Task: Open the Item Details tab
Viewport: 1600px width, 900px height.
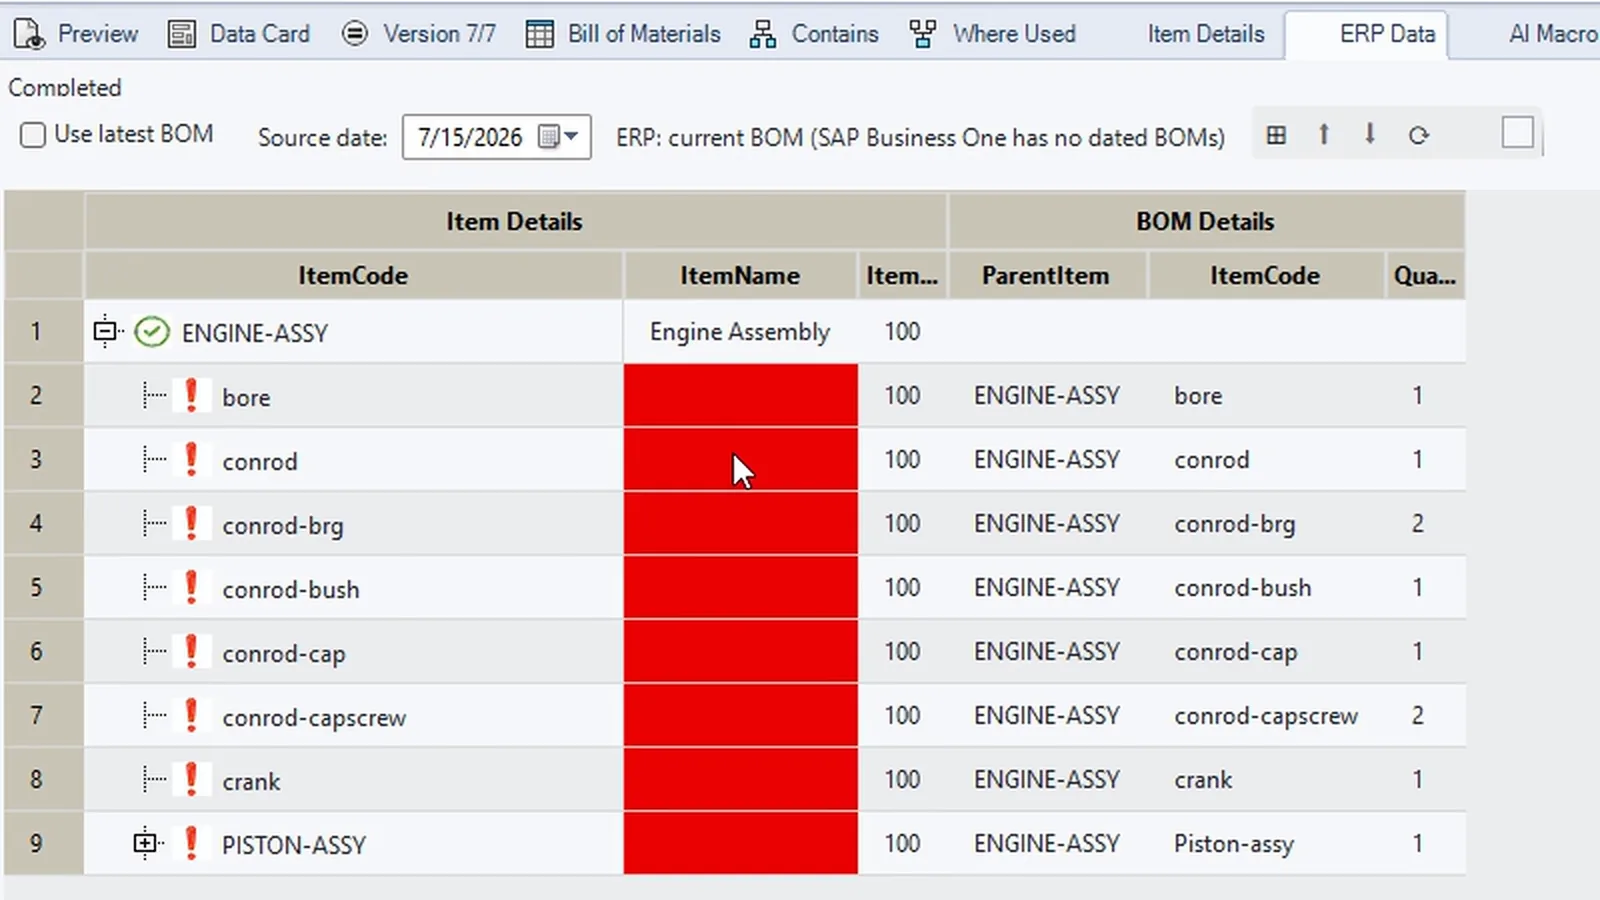Action: point(1205,34)
